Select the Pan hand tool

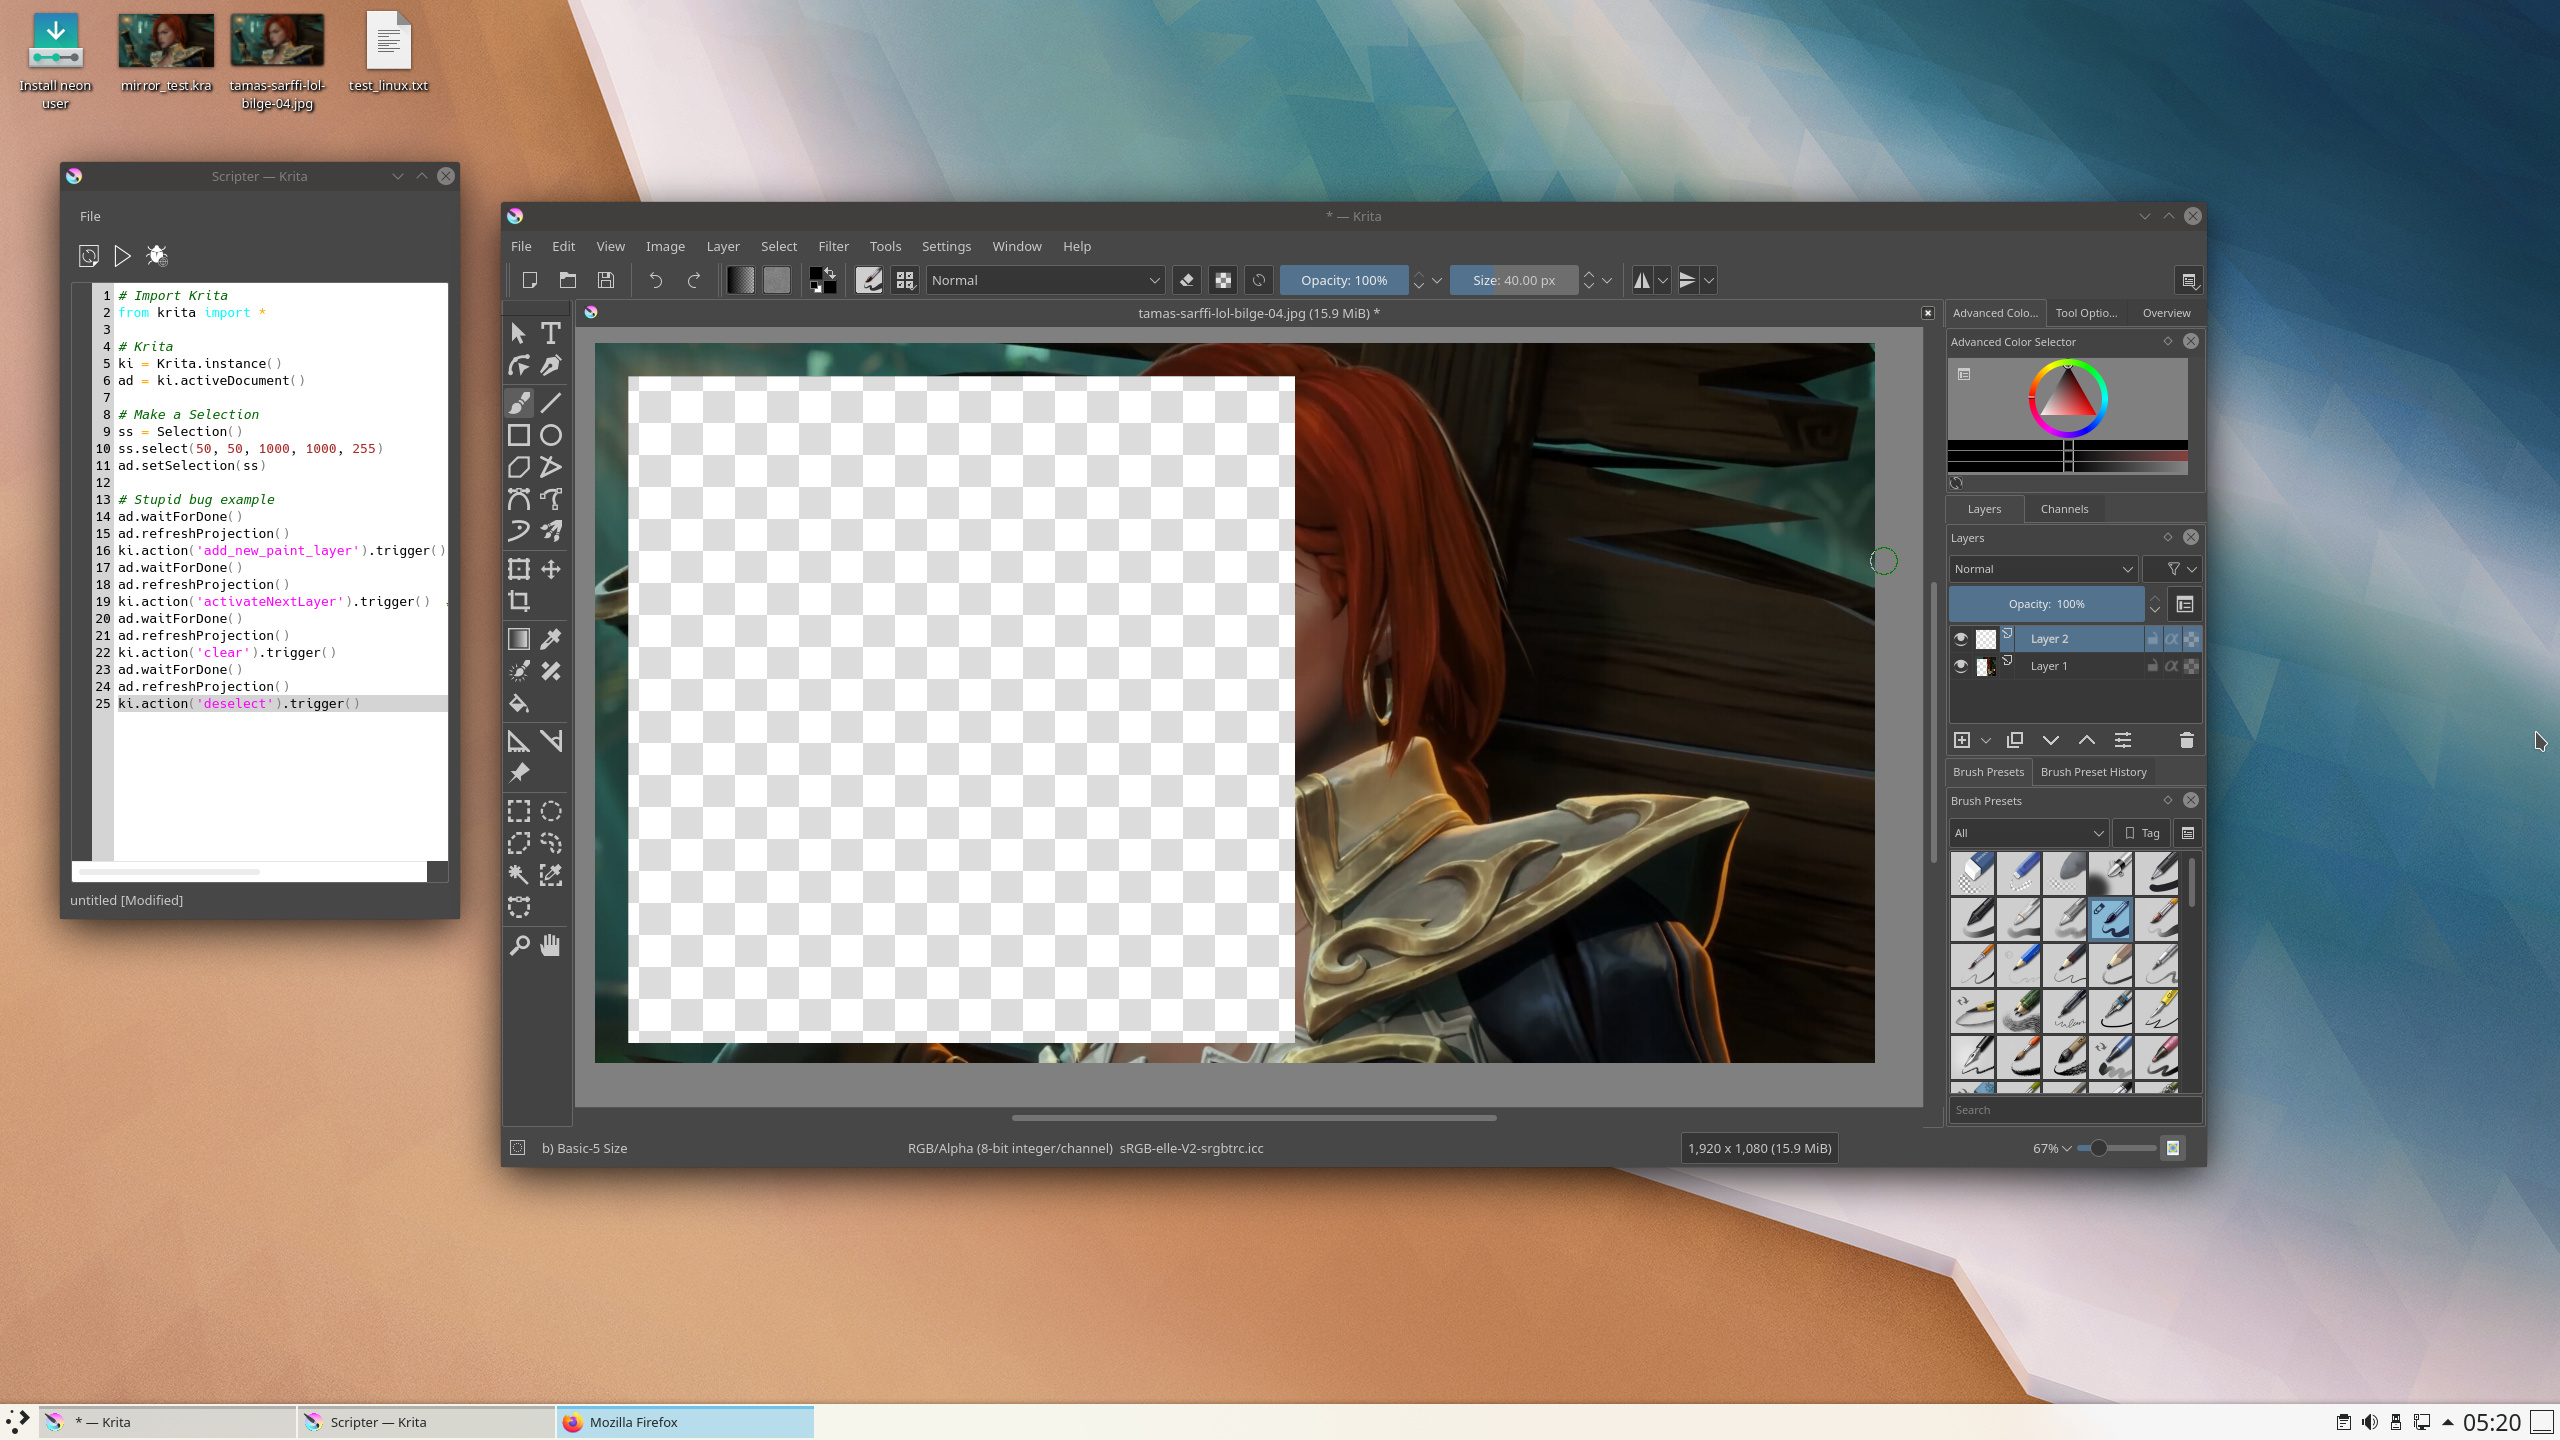(551, 945)
